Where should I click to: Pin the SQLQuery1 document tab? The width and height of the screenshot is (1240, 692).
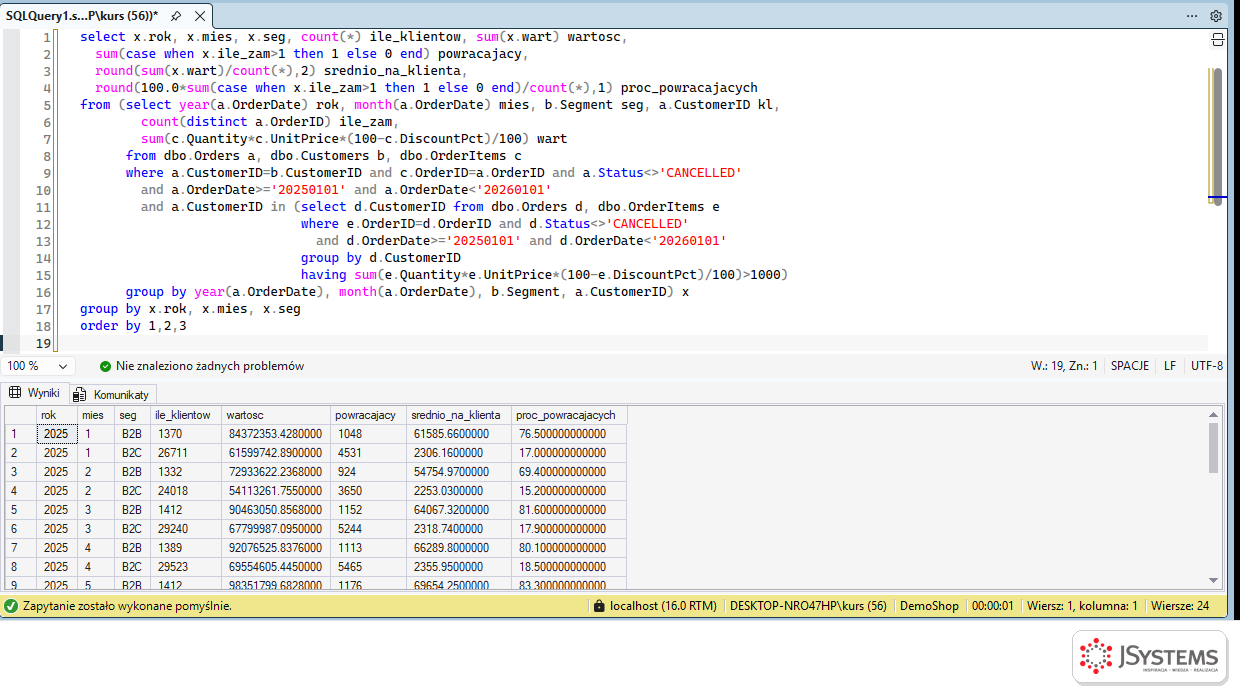176,16
